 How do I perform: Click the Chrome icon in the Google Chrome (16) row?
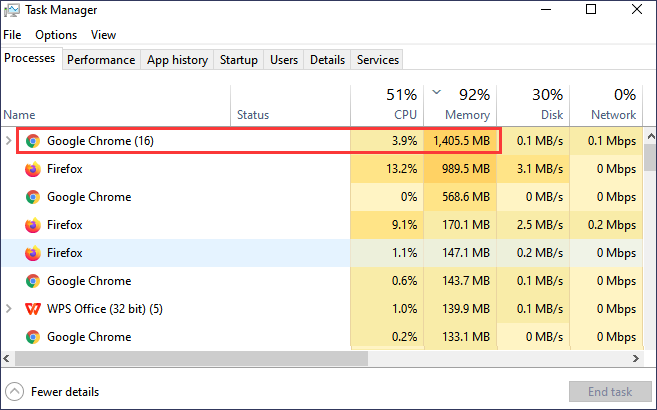click(32, 141)
